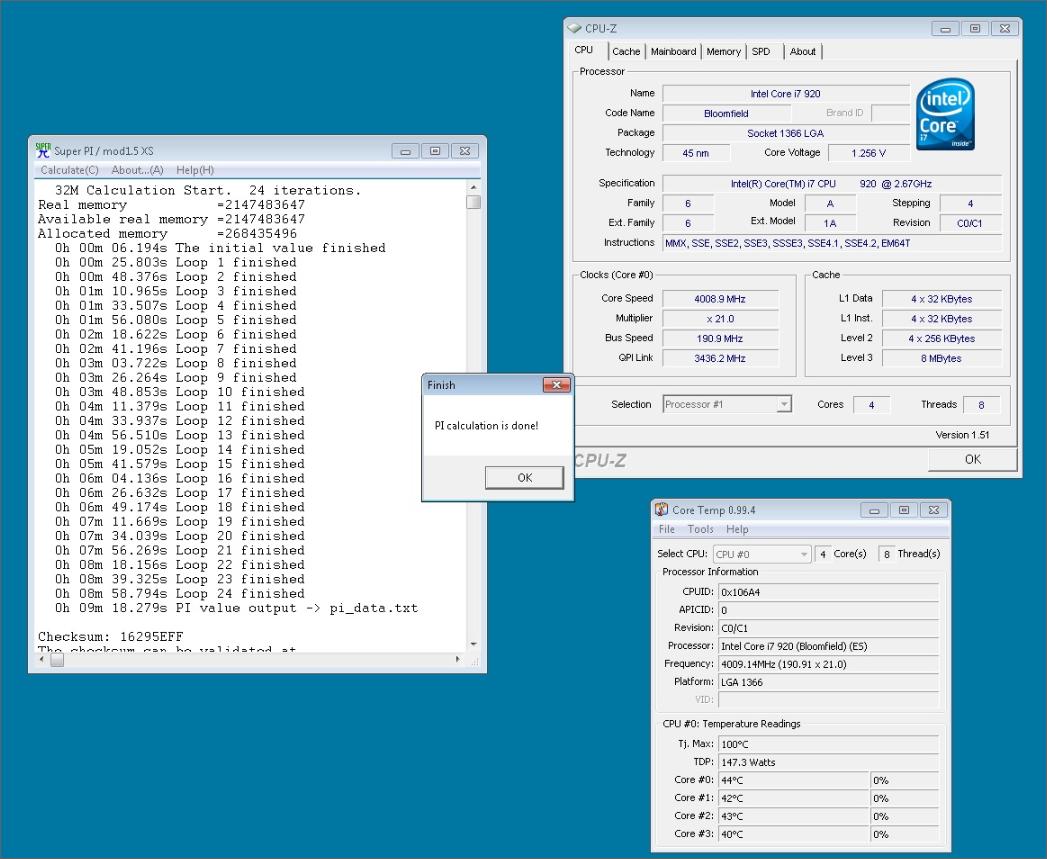
Task: Click the Super PI app icon in title bar
Action: [x=43, y=150]
